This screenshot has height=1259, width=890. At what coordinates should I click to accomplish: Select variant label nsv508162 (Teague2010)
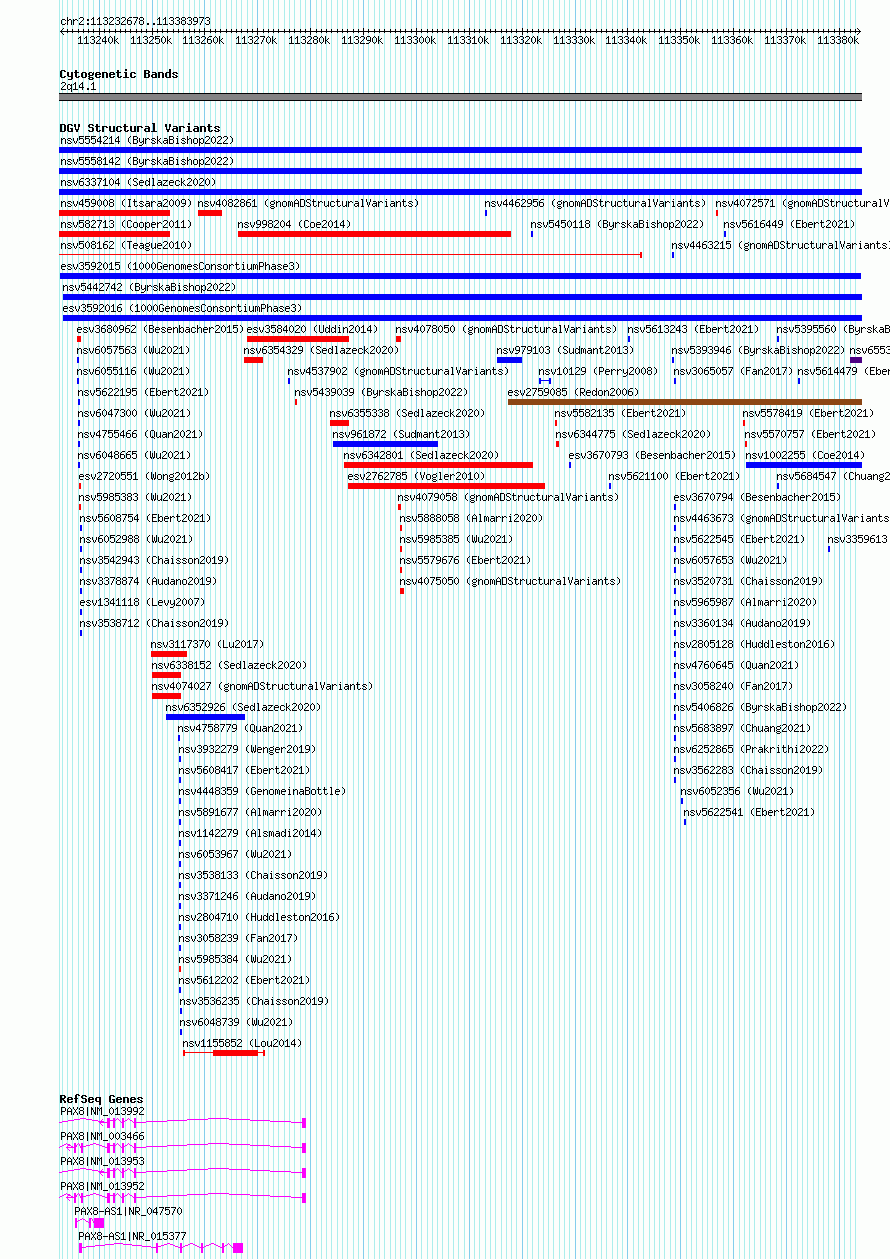(125, 245)
